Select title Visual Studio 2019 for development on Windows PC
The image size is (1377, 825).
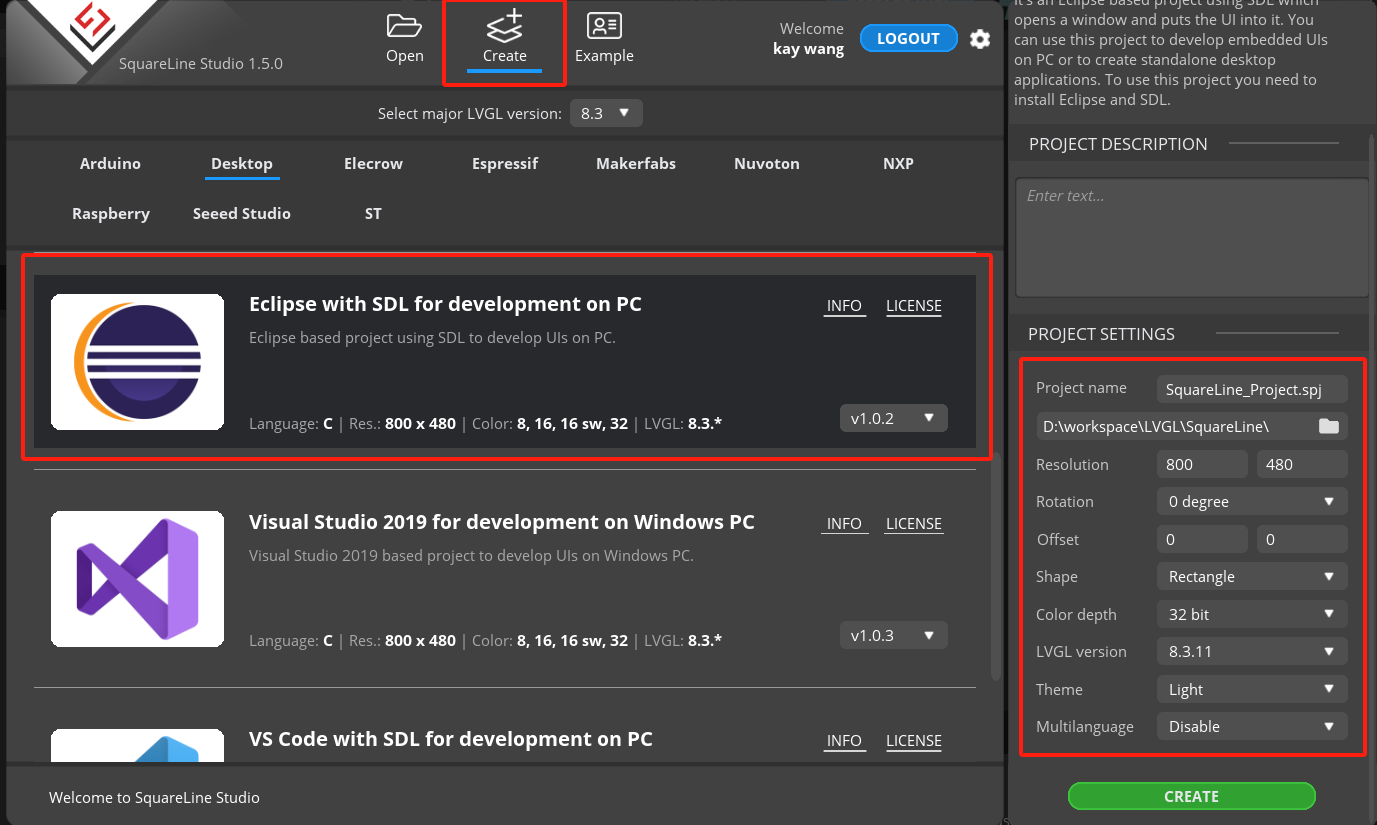502,522
